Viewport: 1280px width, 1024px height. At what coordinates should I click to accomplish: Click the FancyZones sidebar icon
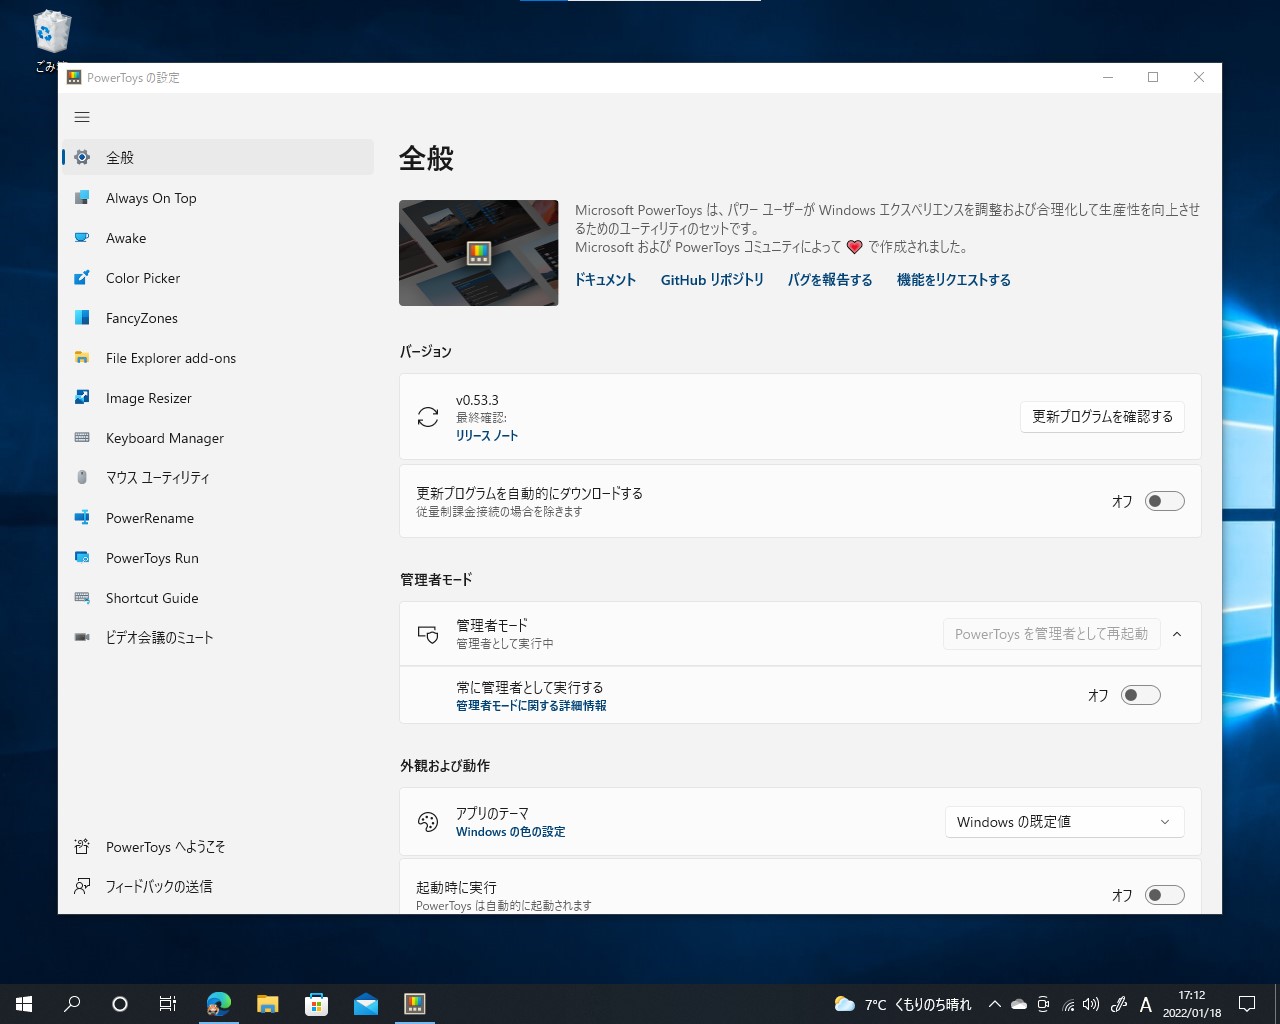(x=82, y=318)
